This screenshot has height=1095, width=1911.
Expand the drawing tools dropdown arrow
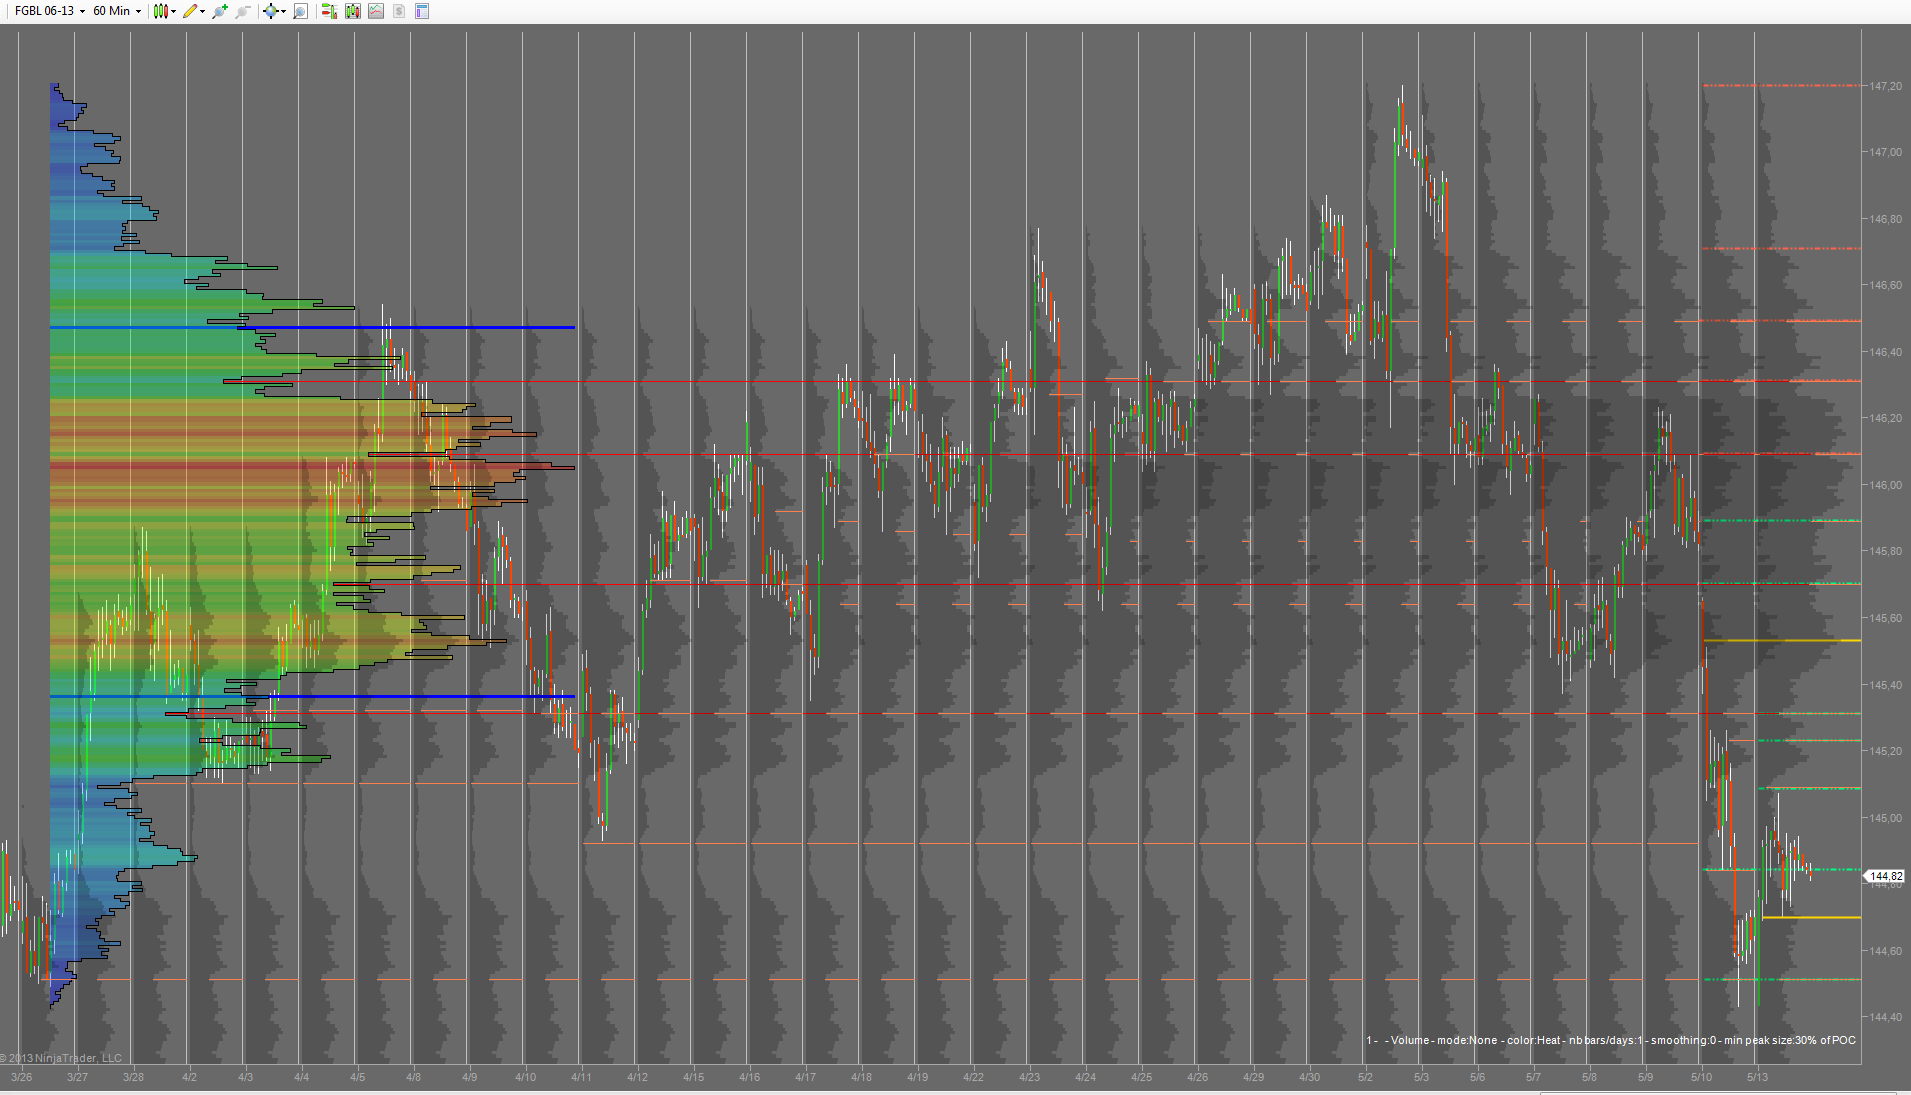coord(203,11)
